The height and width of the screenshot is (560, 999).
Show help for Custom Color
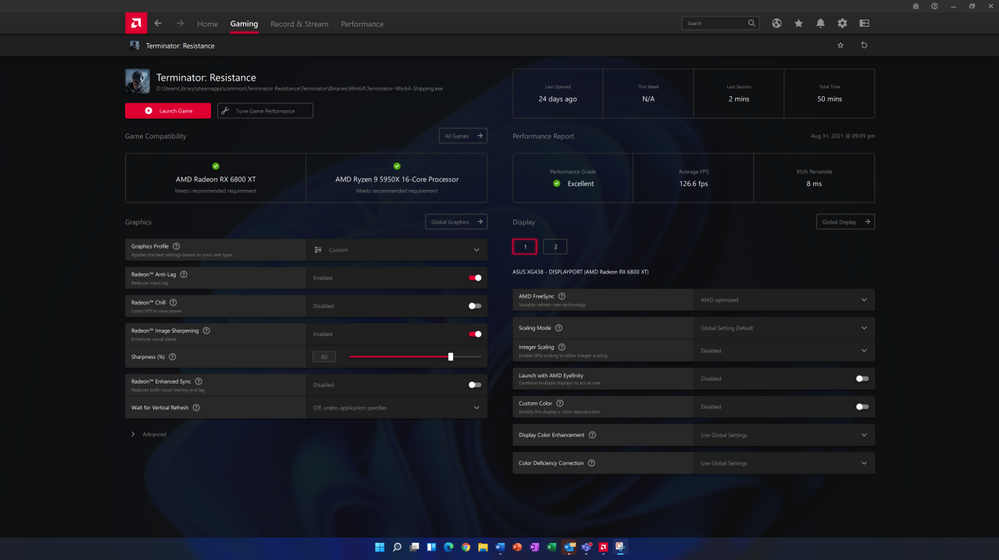tap(560, 403)
